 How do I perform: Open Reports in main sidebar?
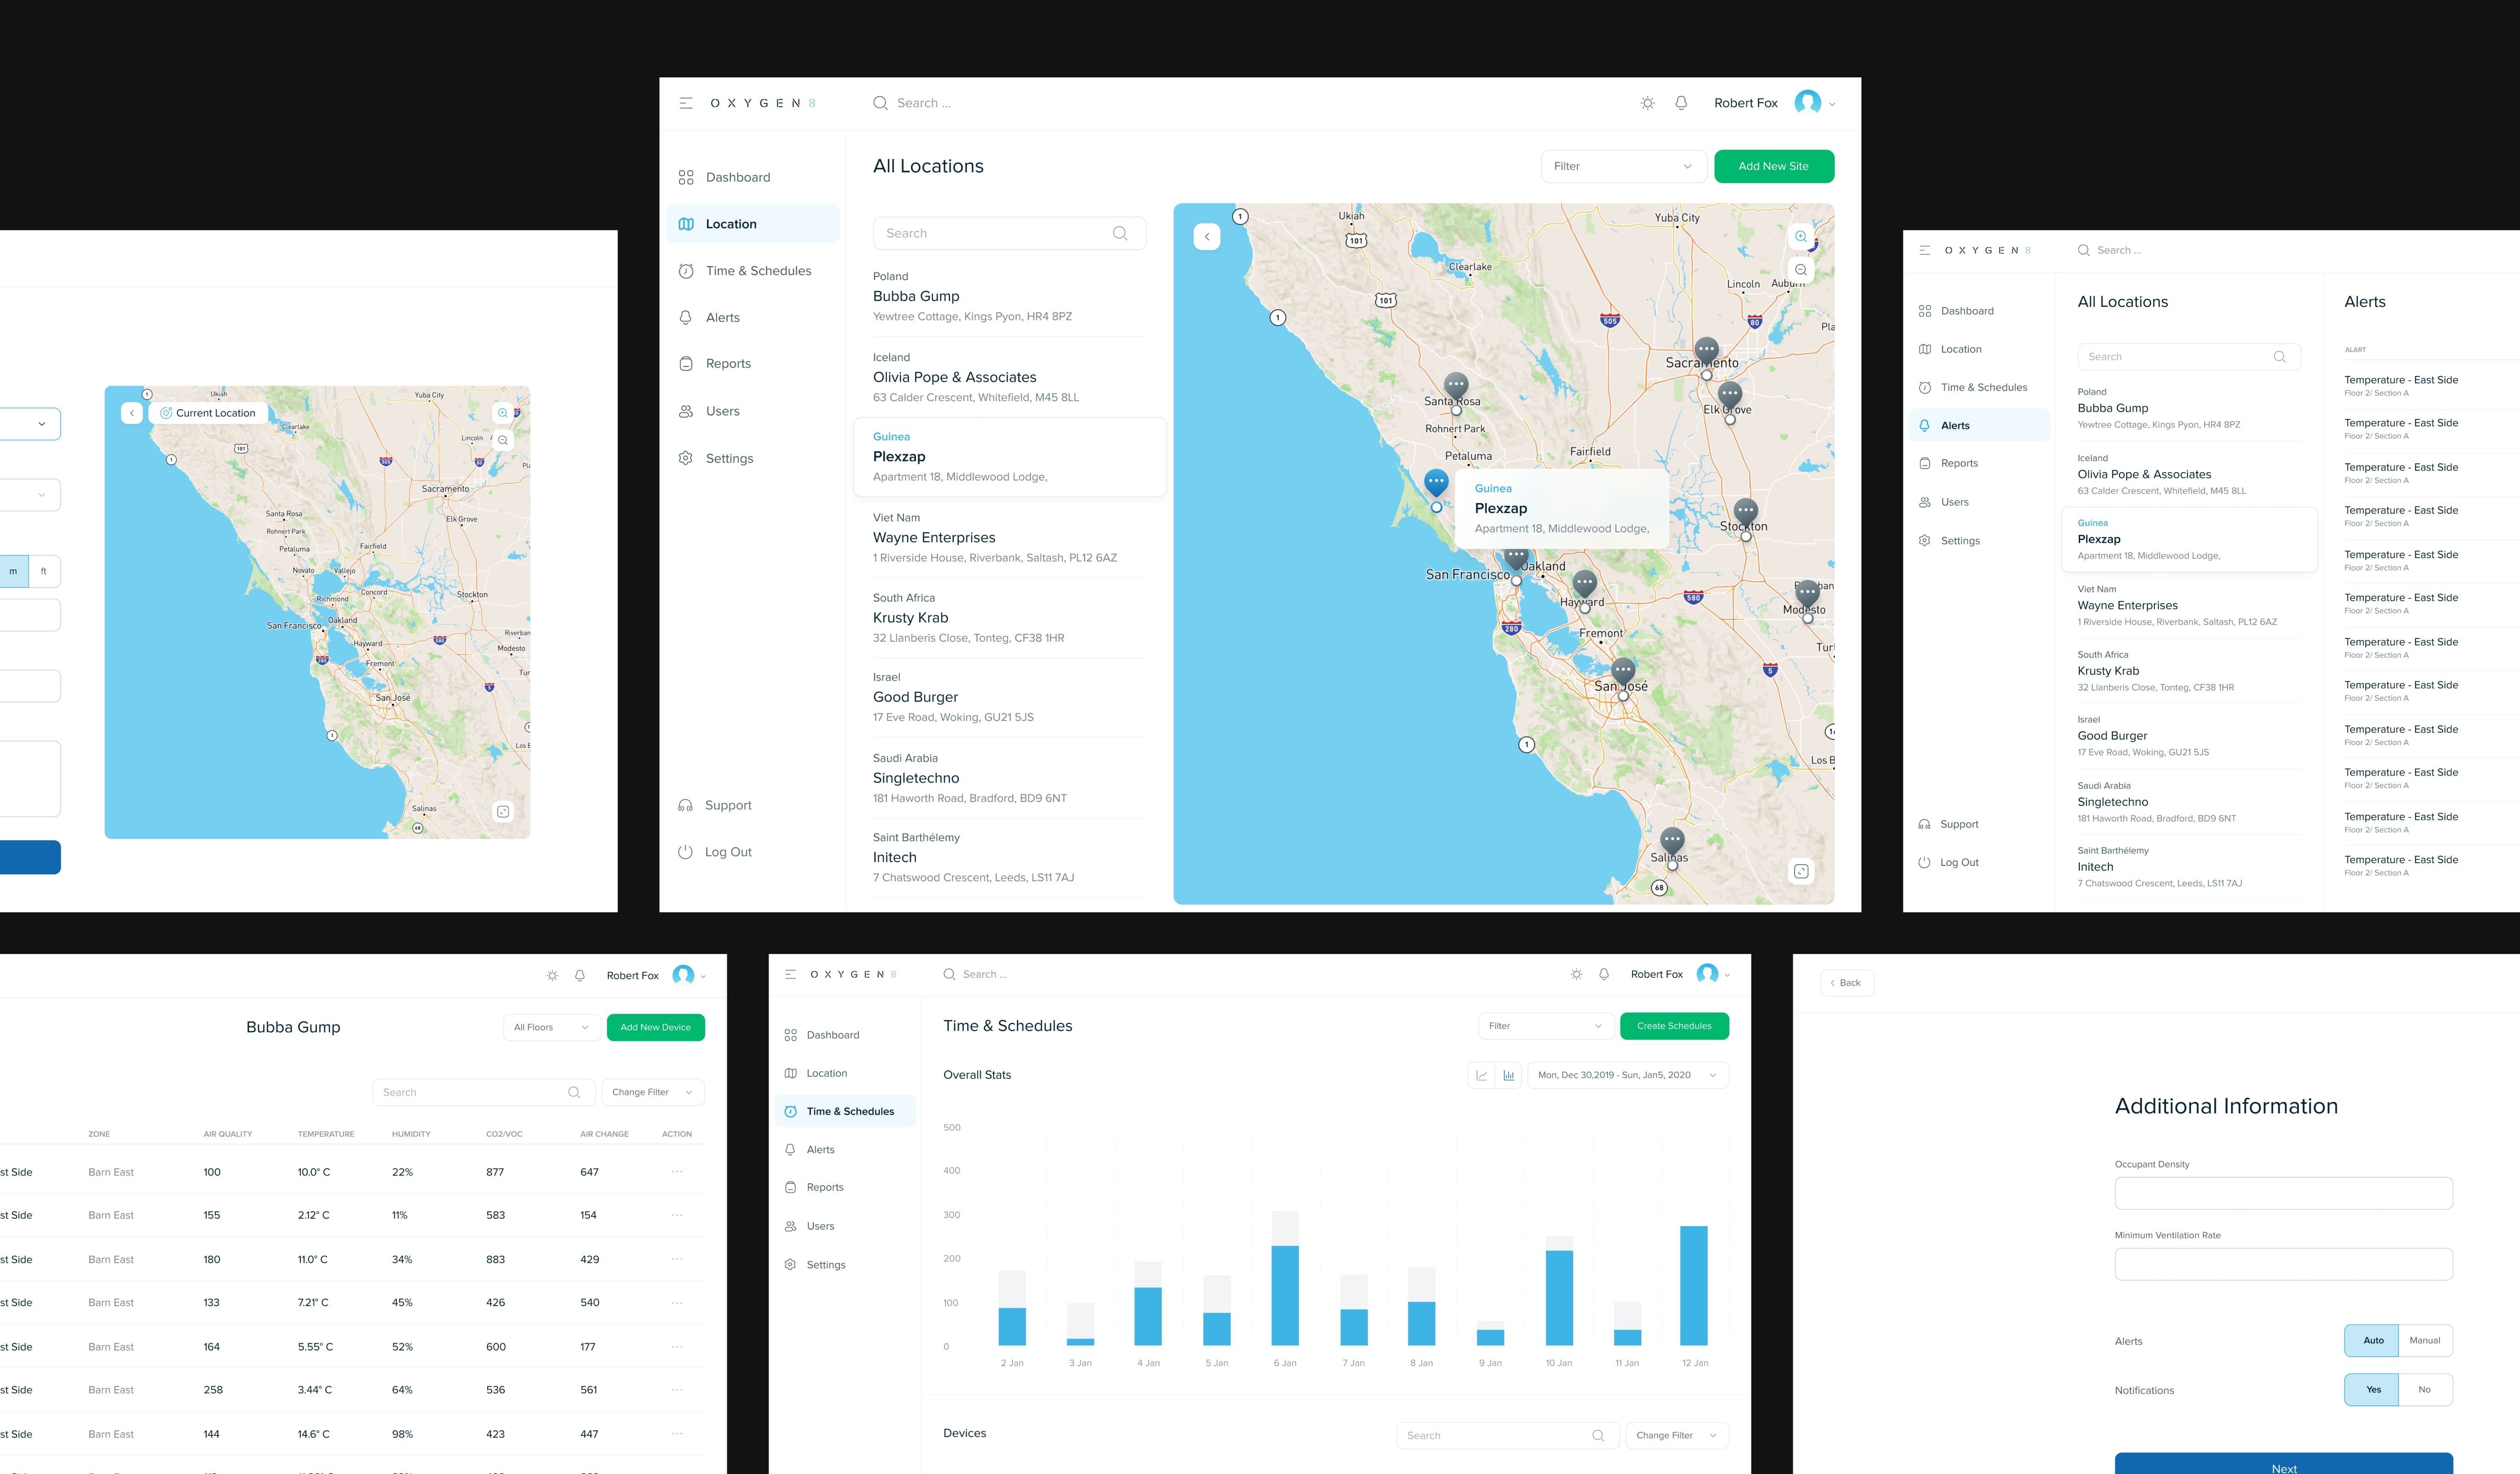[x=752, y=364]
